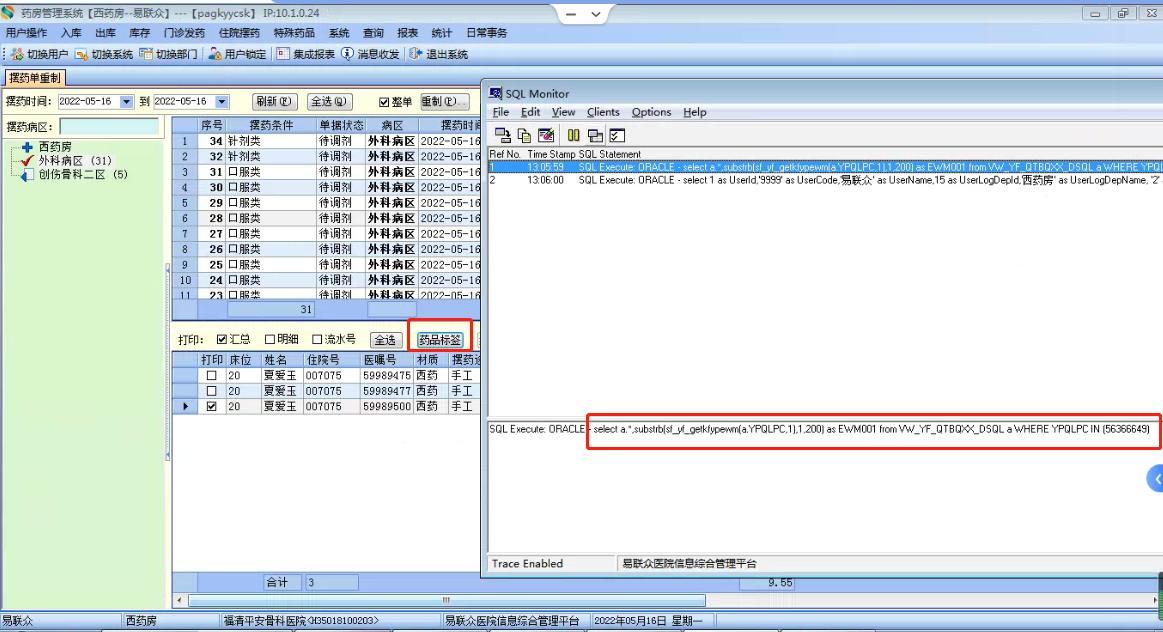Open the 住院摆药 menu
This screenshot has height=632, width=1163.
(x=239, y=33)
